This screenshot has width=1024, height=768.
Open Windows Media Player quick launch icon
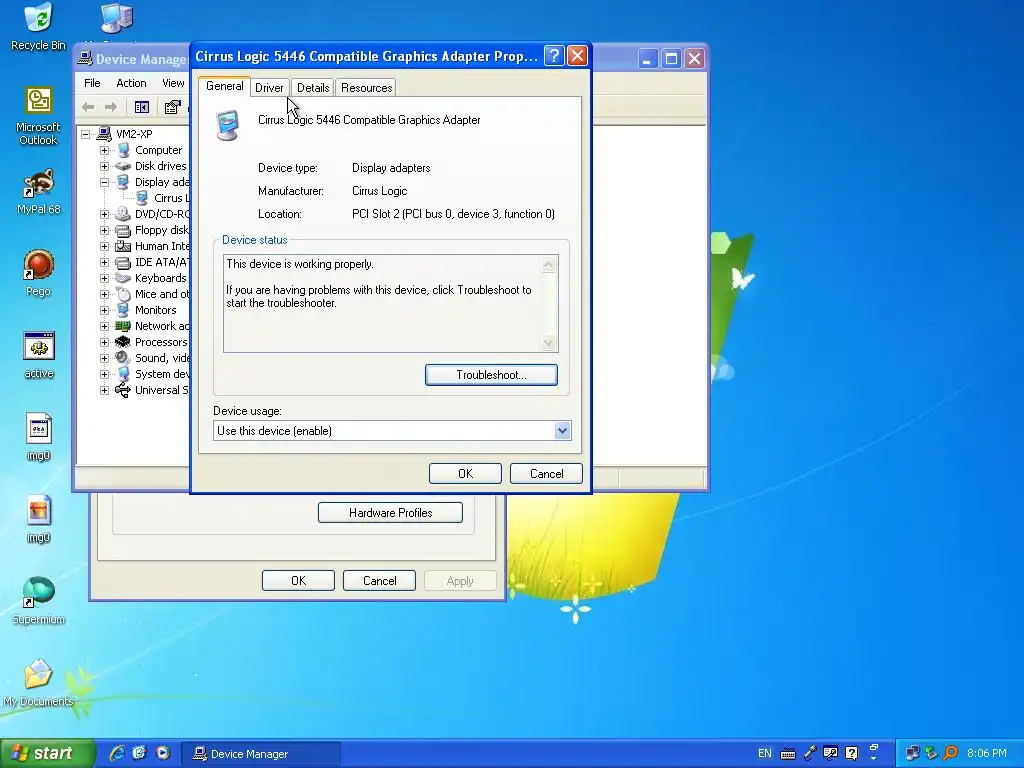click(163, 753)
